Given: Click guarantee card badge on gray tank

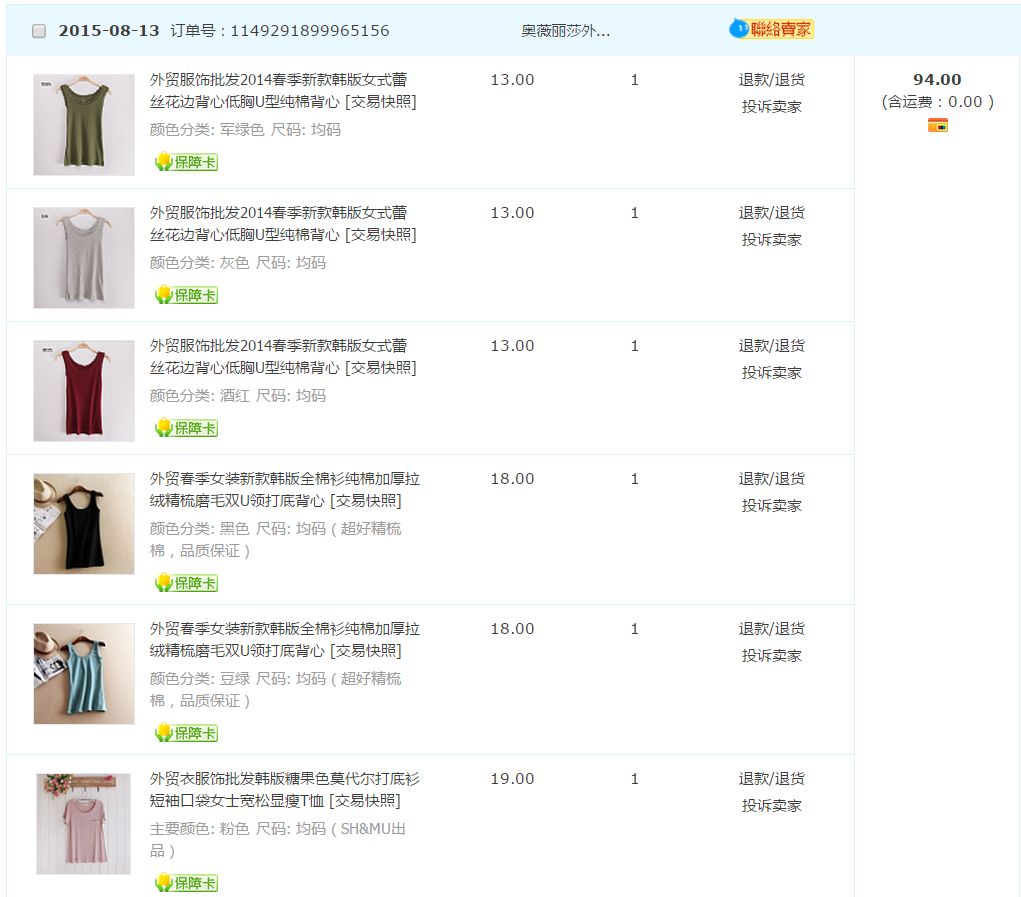Looking at the screenshot, I should [186, 295].
